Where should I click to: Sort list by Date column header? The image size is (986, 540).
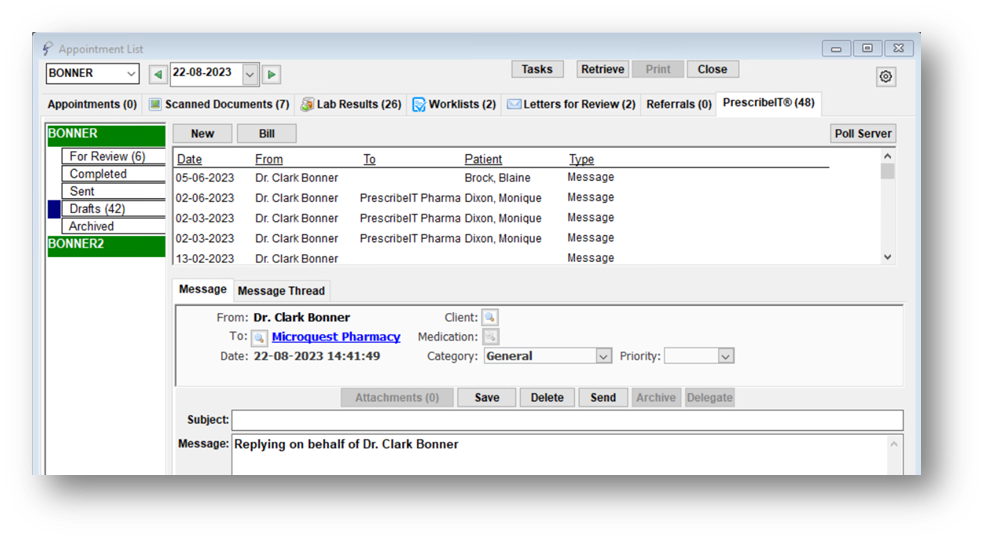pyautogui.click(x=189, y=160)
